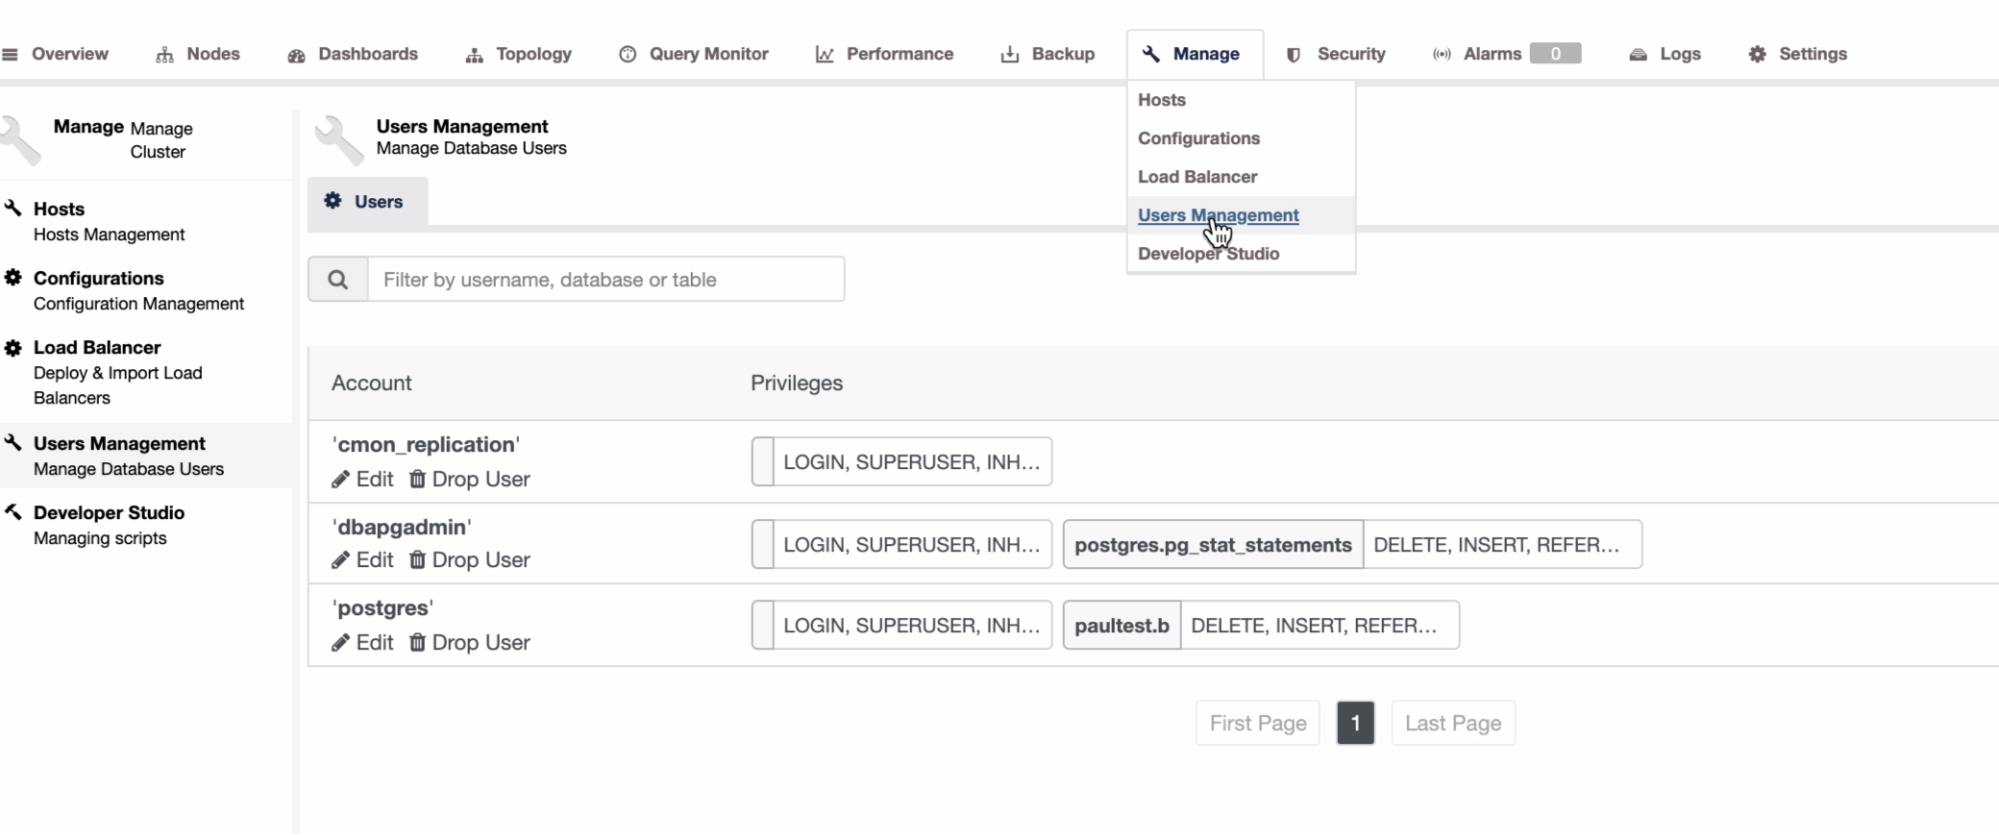Go to Last Page of users
Screen dimensions: 1999x835
point(1453,723)
